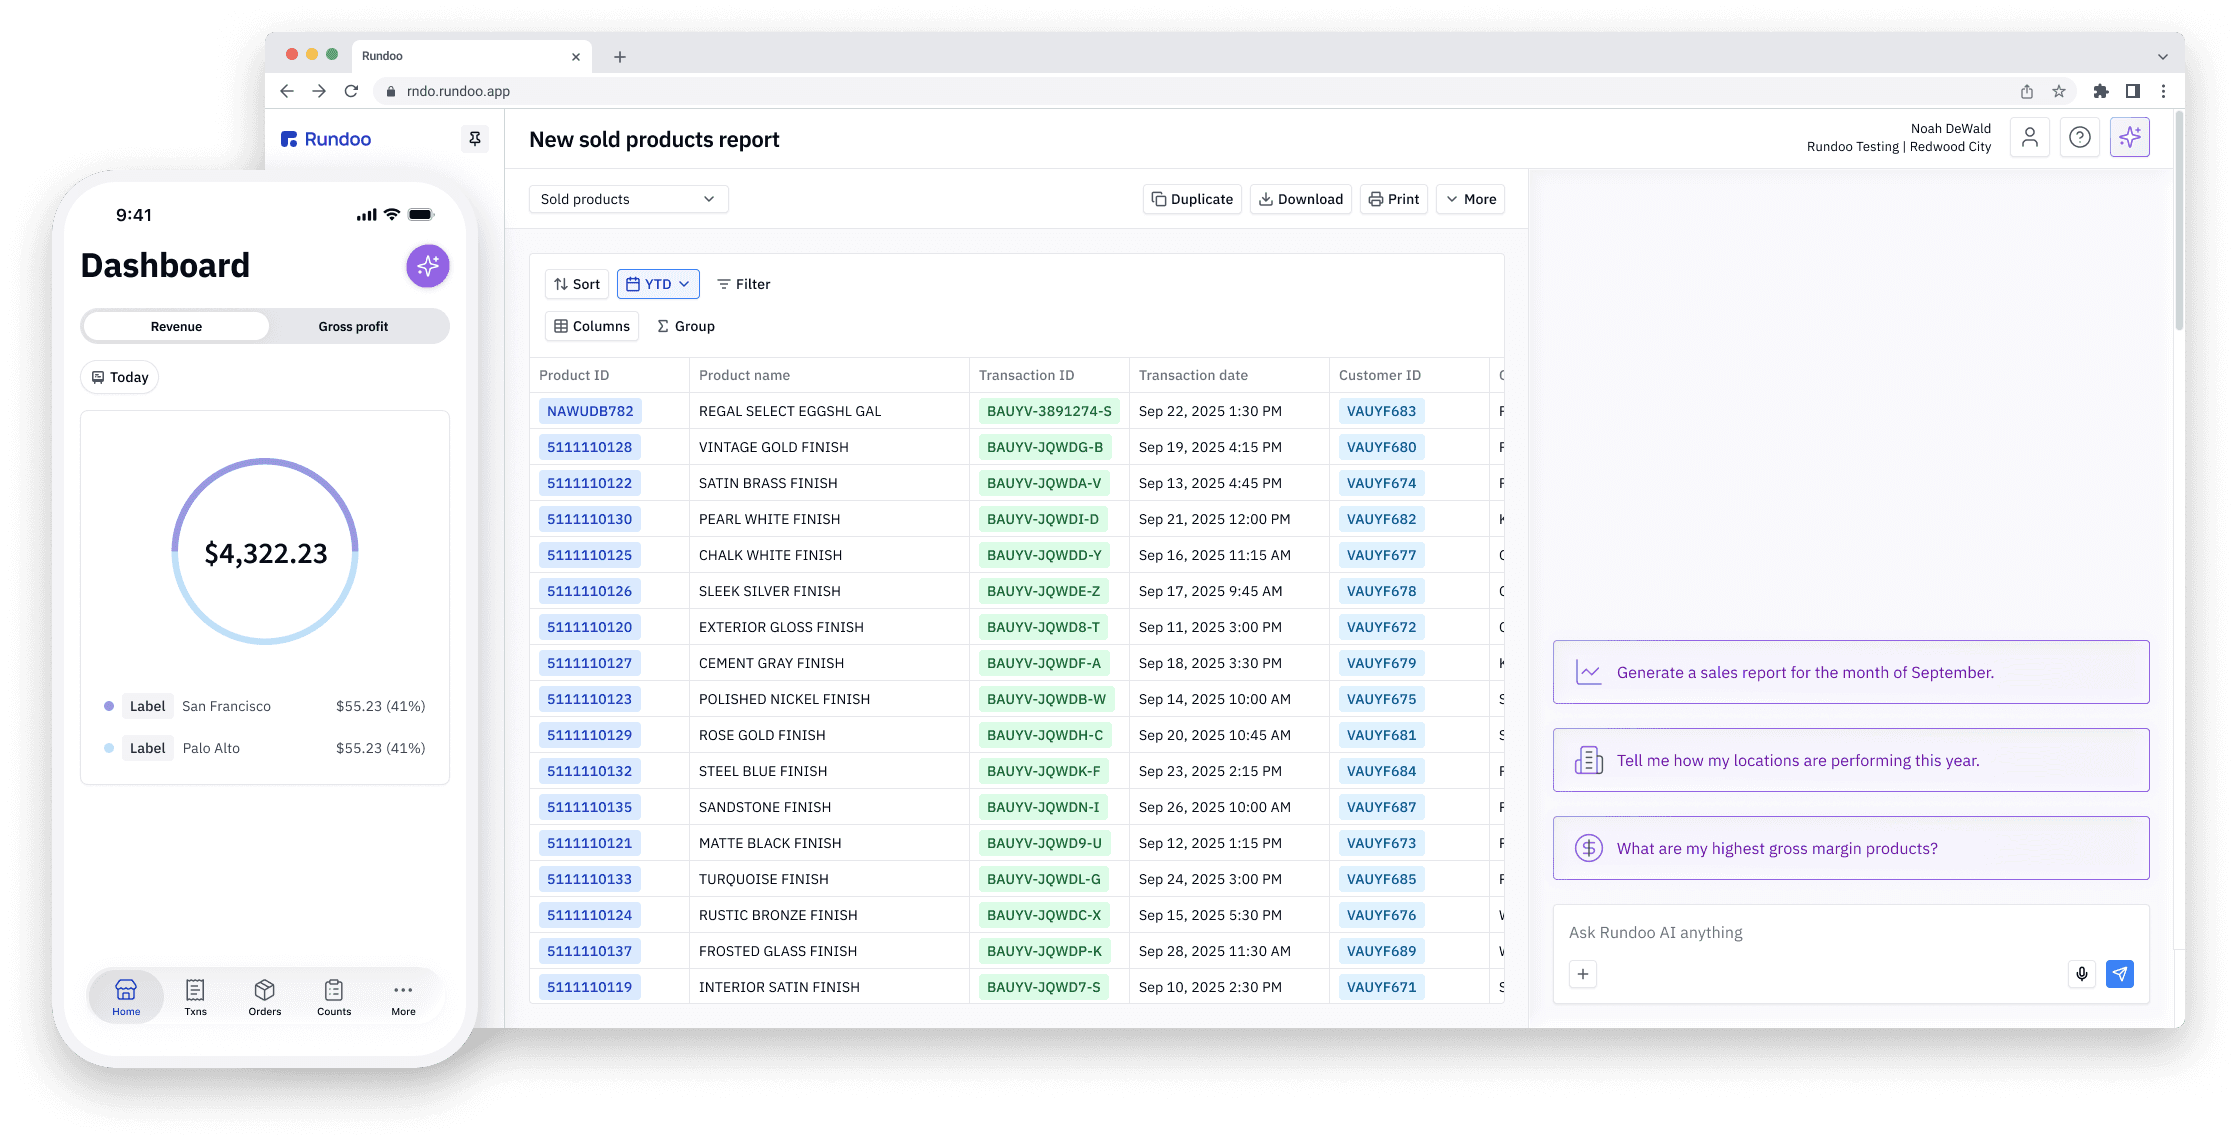Open the Sold products report dropdown
Image resolution: width=2237 pixels, height=1140 pixels.
pos(628,199)
